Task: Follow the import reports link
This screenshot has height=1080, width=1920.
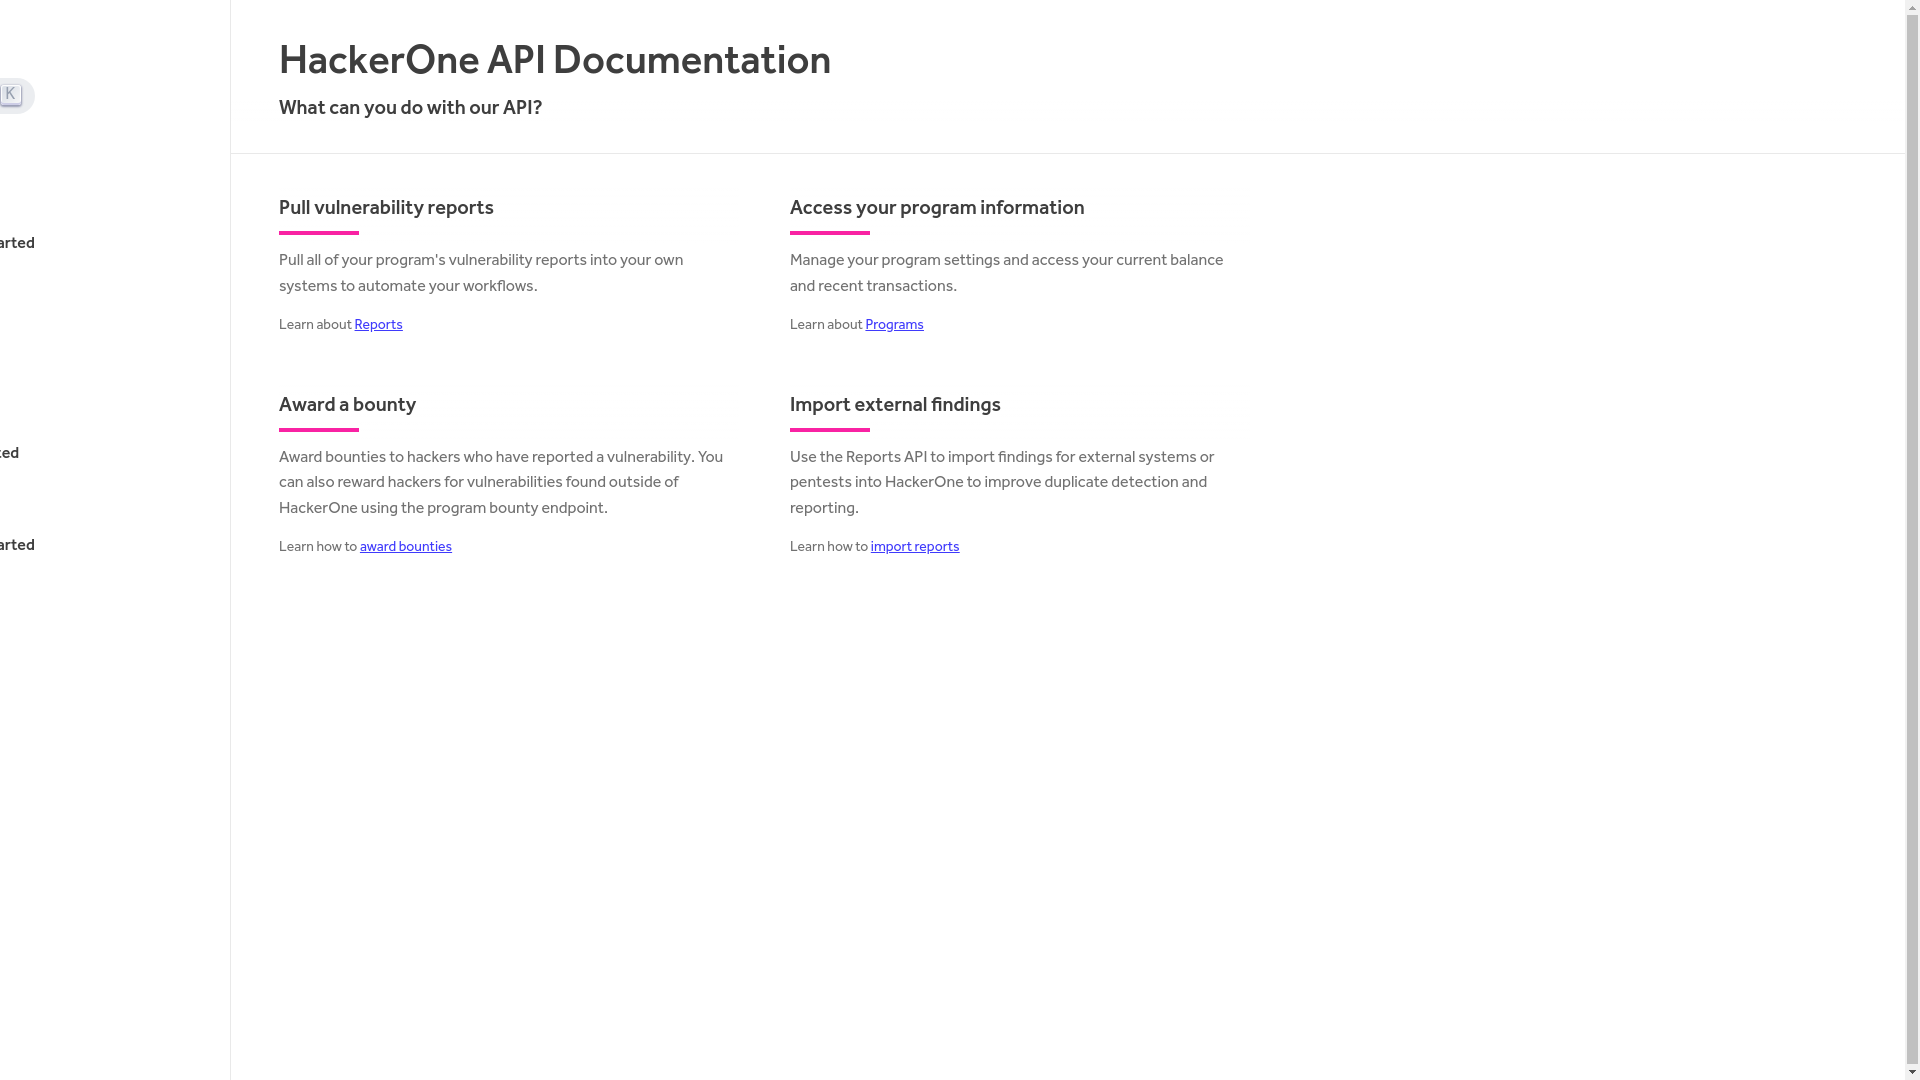Action: tap(915, 547)
